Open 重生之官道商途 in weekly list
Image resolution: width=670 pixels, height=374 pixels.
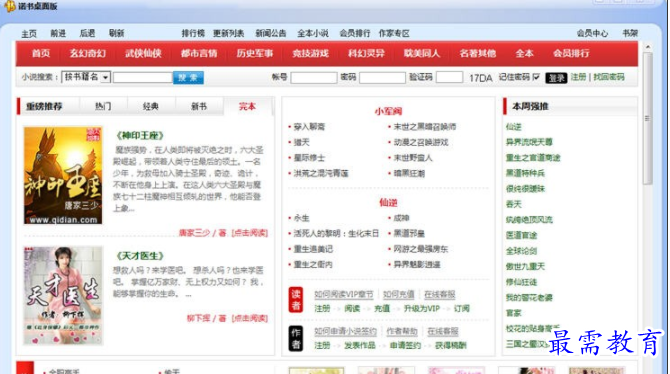pyautogui.click(x=533, y=158)
